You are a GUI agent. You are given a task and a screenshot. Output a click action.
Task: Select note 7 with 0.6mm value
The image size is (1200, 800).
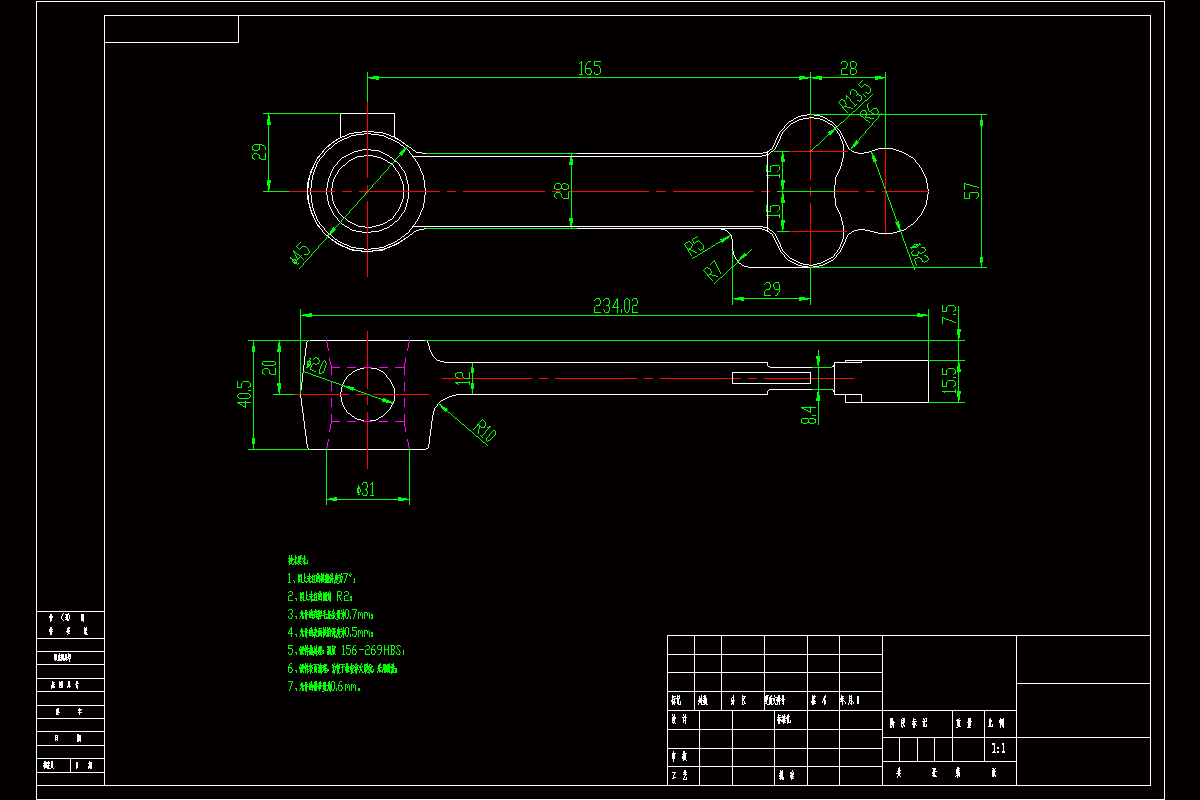click(x=324, y=686)
